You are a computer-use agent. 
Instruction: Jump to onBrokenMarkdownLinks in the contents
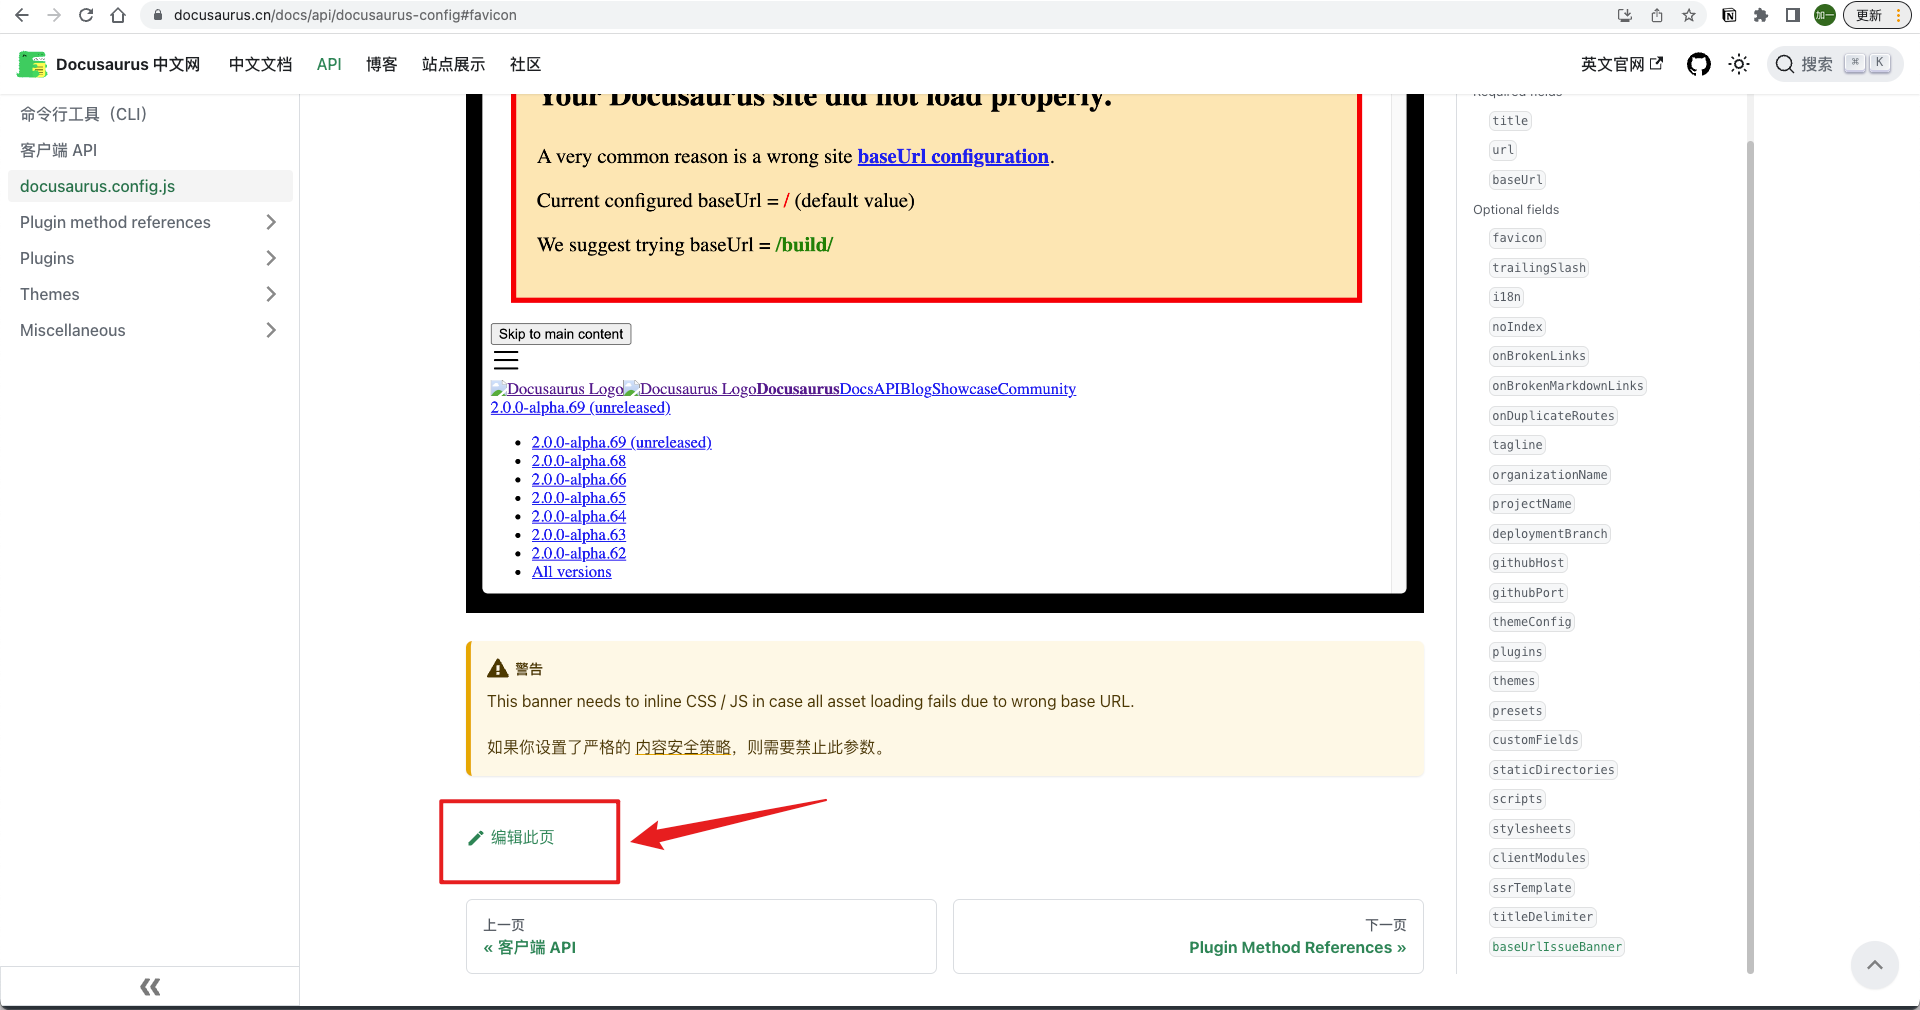pyautogui.click(x=1567, y=386)
